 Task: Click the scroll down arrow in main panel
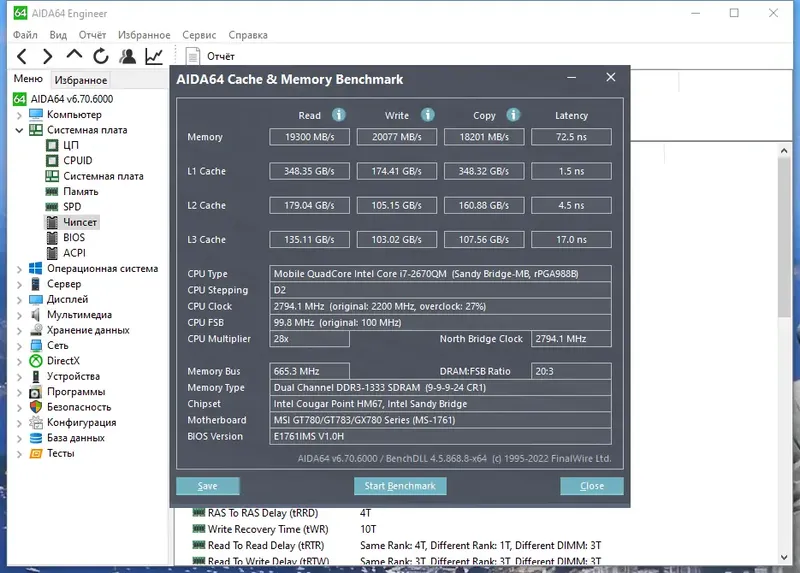(x=784, y=557)
